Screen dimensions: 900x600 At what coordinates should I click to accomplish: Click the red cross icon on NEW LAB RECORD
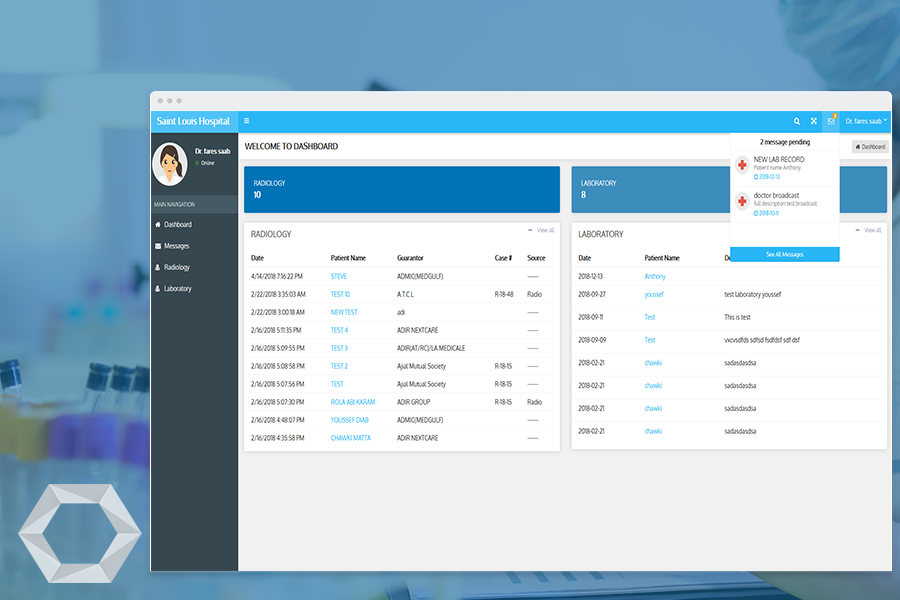(741, 165)
